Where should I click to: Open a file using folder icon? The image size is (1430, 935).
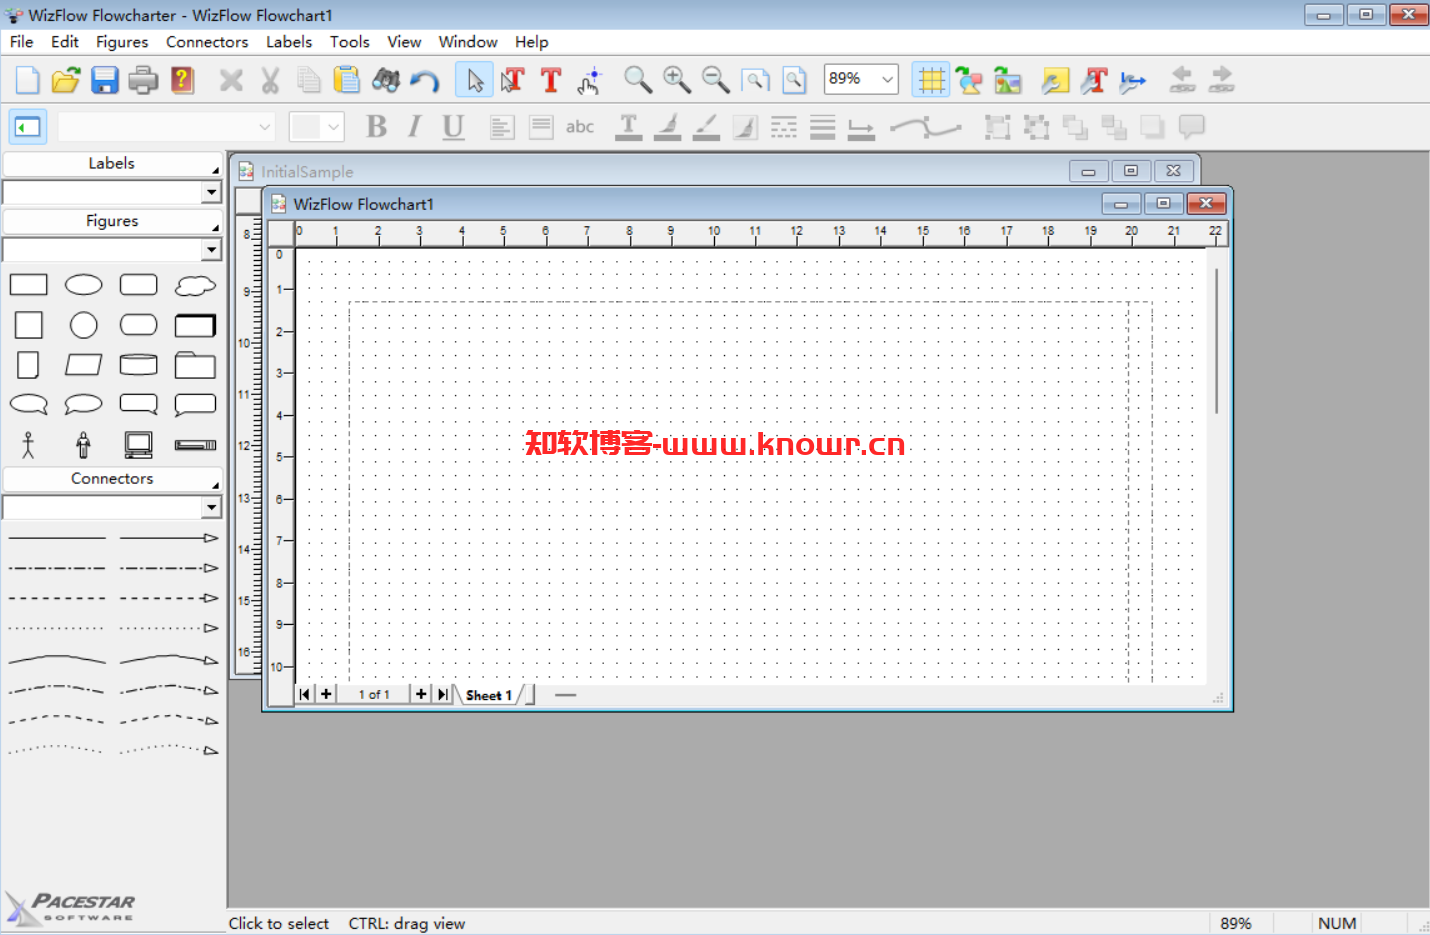pos(66,80)
